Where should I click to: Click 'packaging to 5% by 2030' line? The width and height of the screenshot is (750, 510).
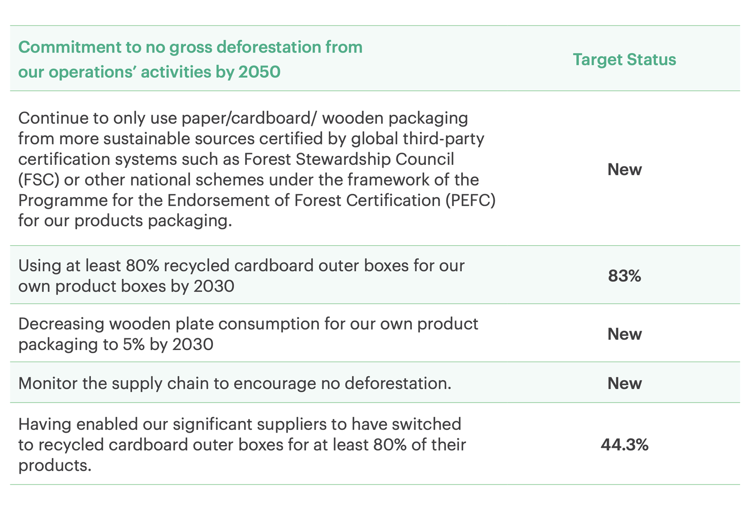coord(116,344)
